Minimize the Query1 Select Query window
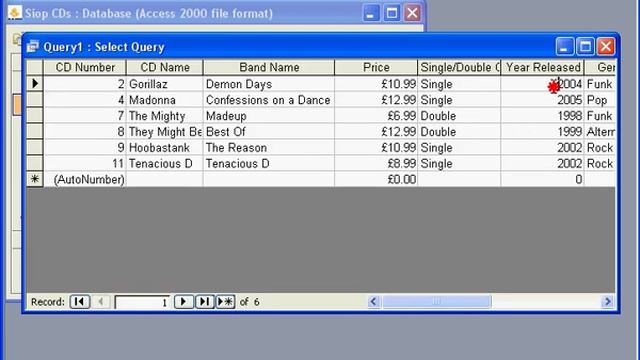 pos(565,47)
